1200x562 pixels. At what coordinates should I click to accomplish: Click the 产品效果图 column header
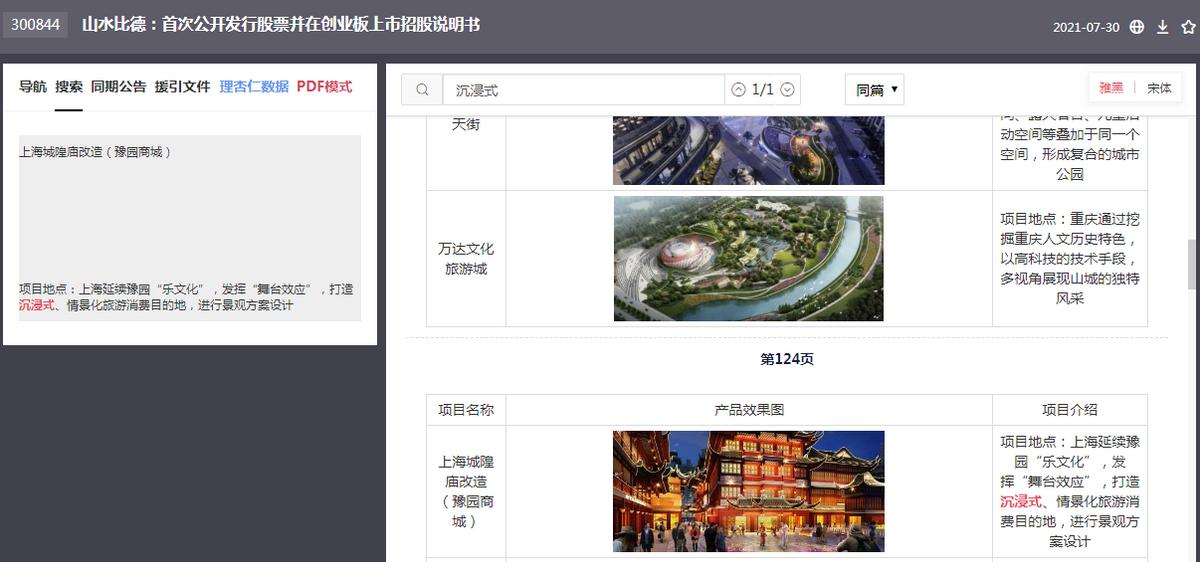click(x=749, y=410)
